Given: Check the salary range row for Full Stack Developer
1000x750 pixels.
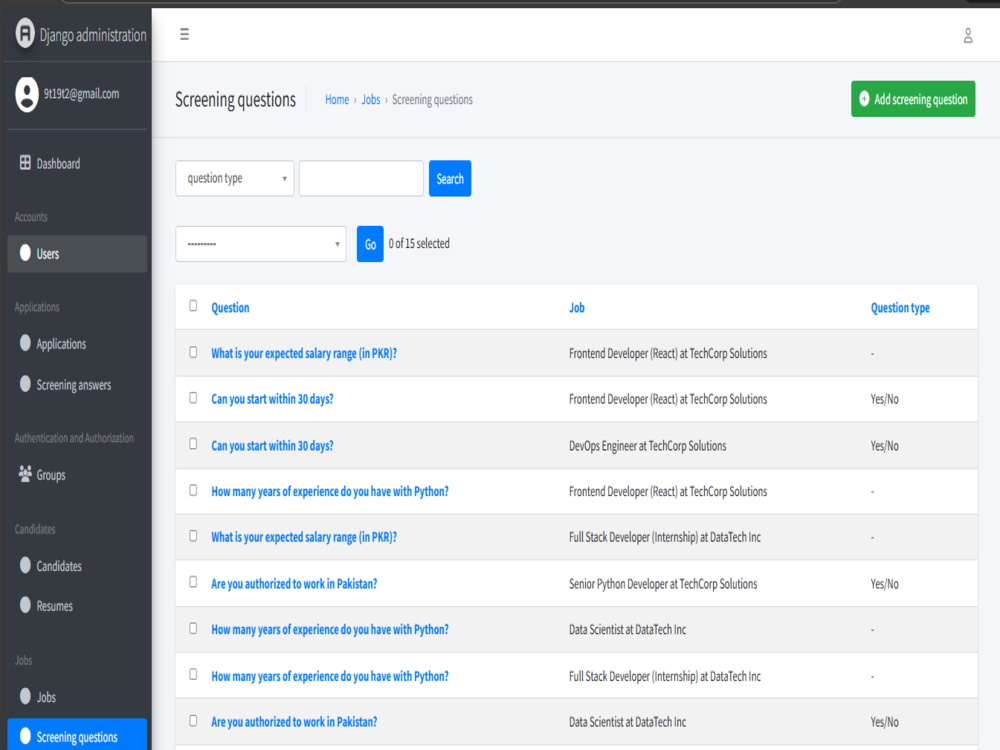Looking at the screenshot, I should click(x=193, y=536).
